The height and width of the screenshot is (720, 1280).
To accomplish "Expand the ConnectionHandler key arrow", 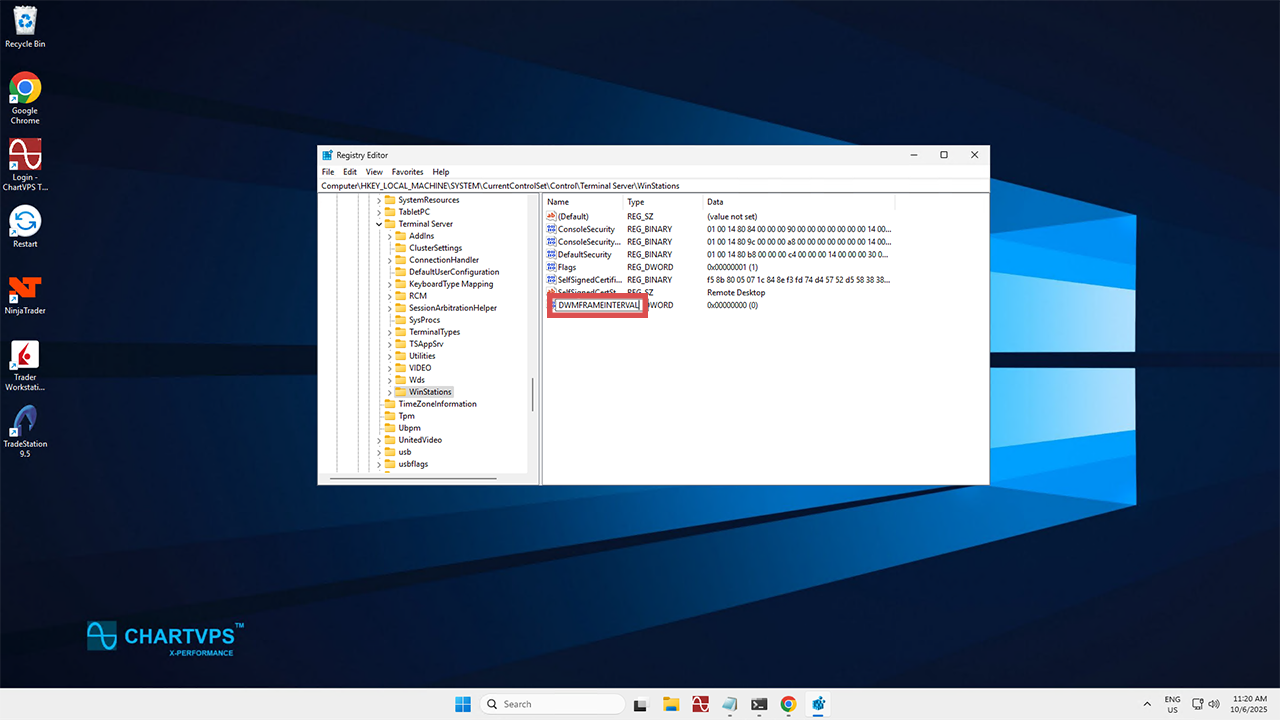I will [390, 260].
